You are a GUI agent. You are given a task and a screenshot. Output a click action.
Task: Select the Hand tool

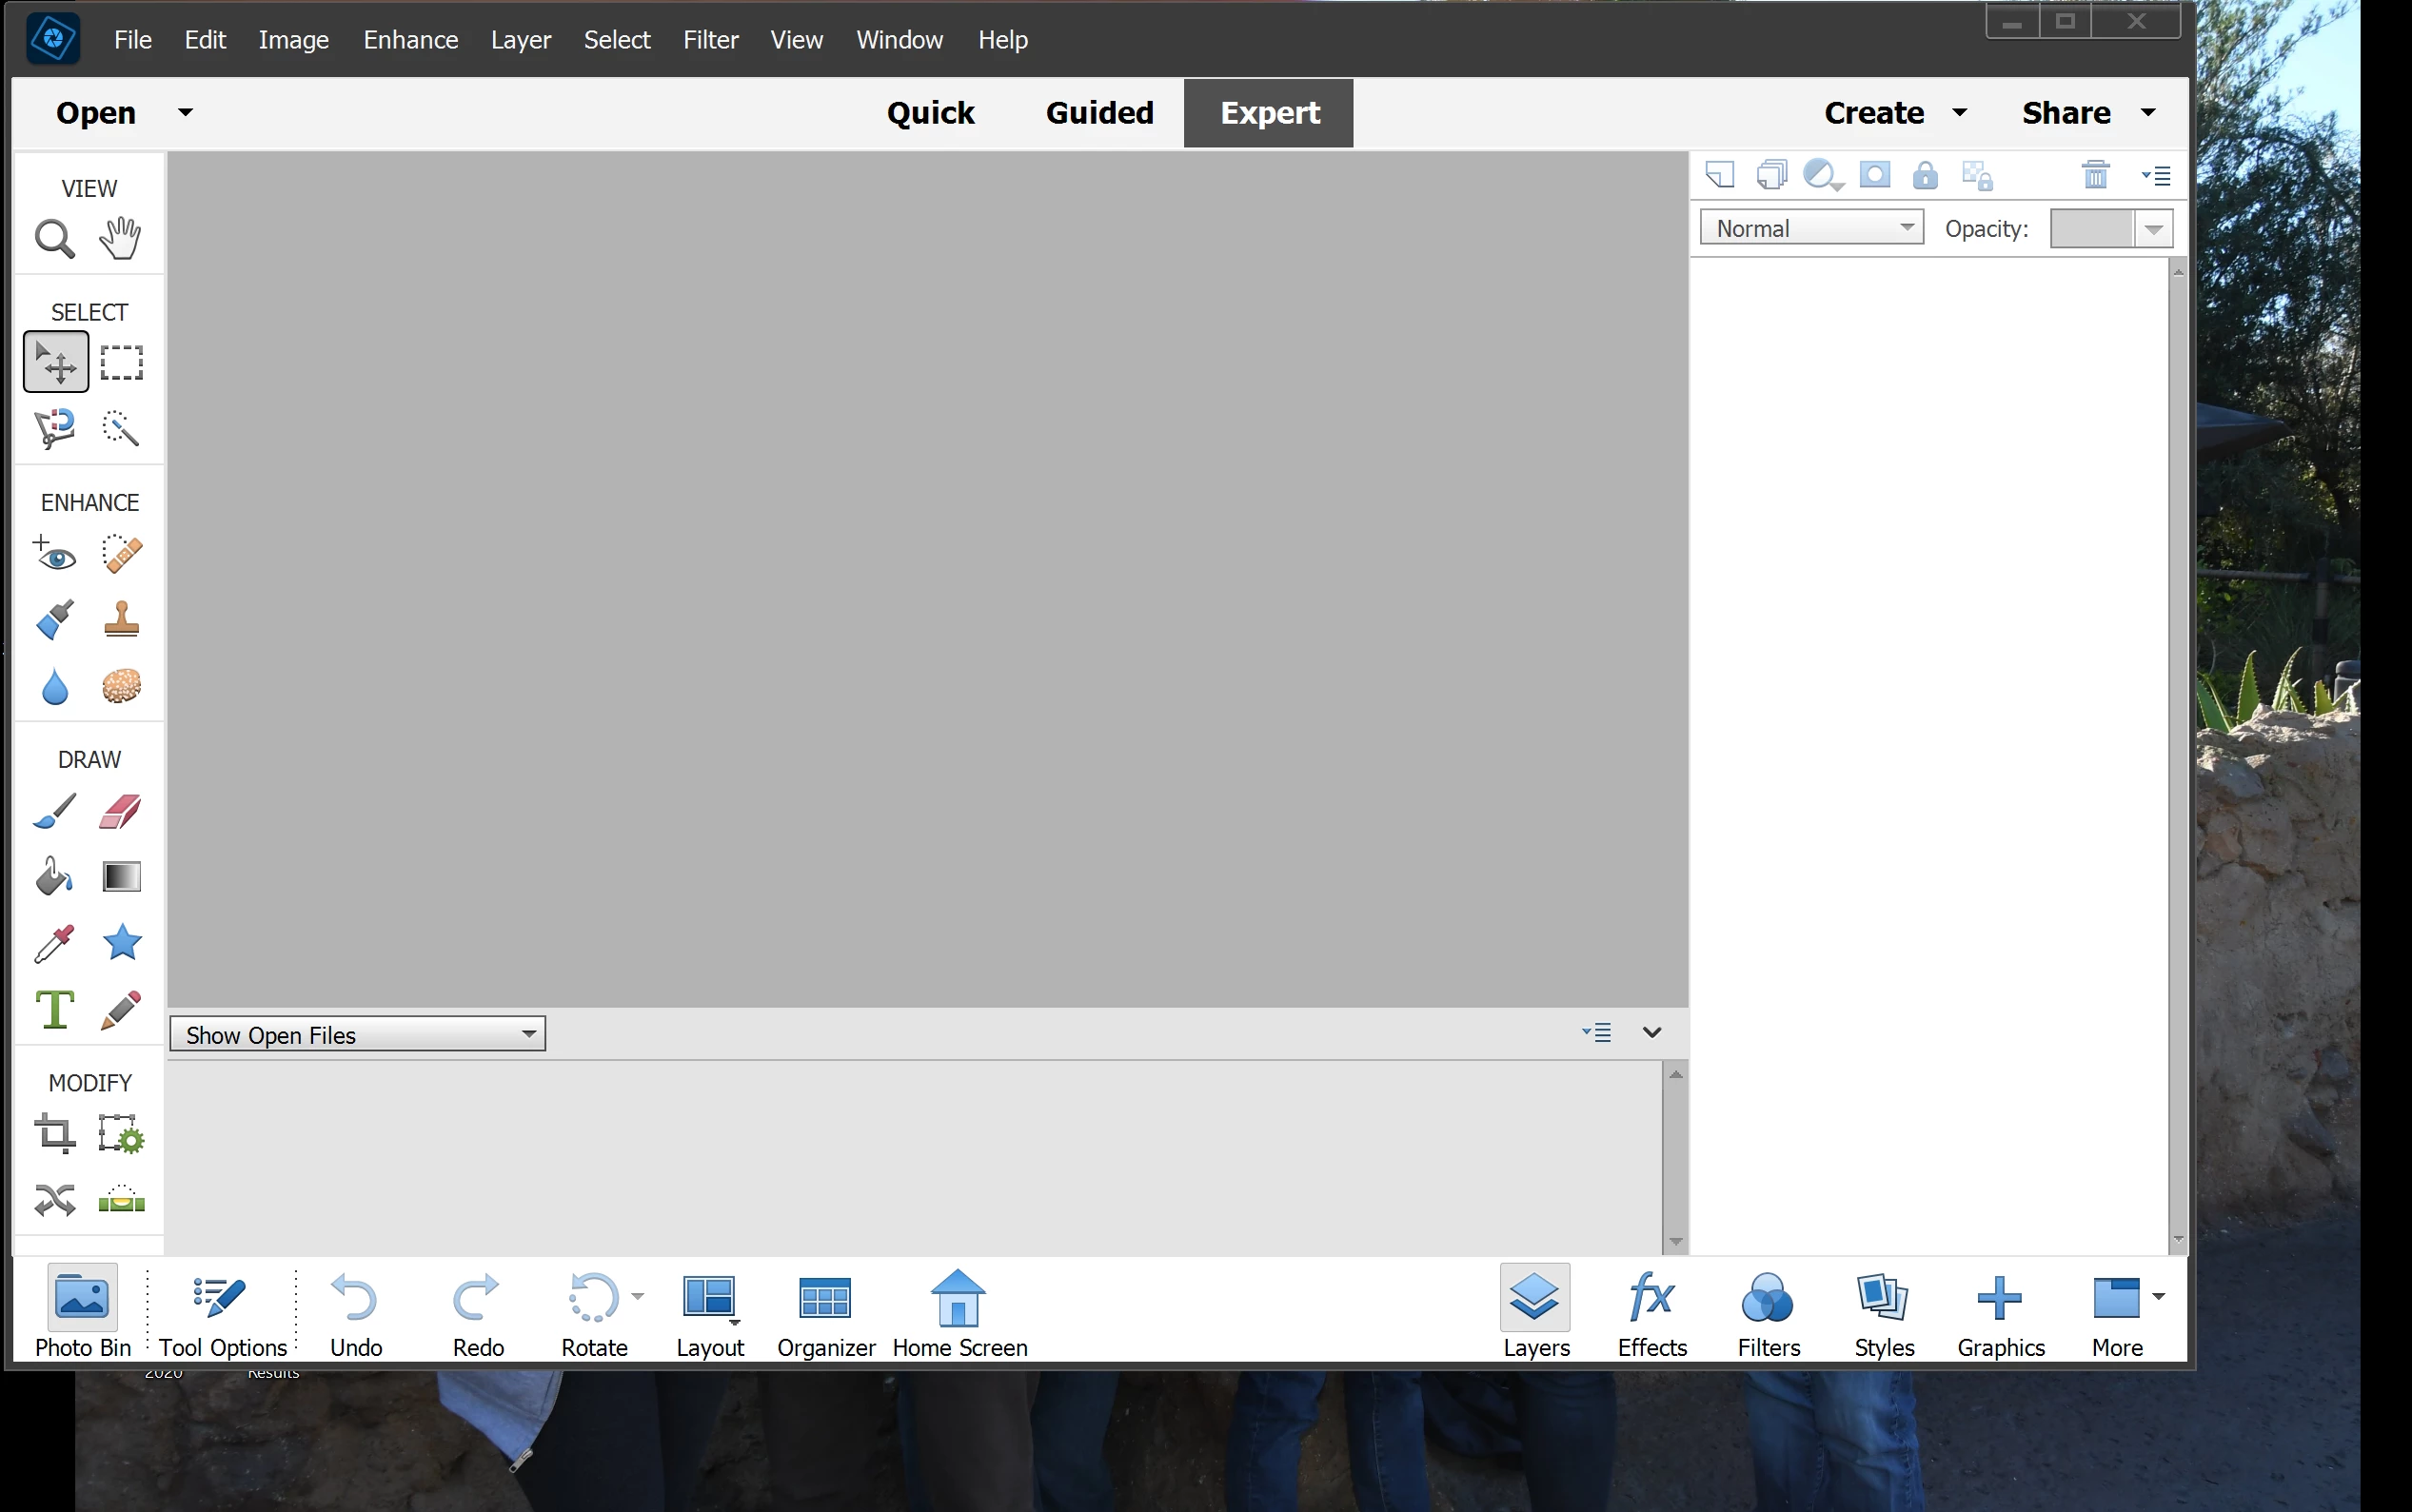coord(121,238)
